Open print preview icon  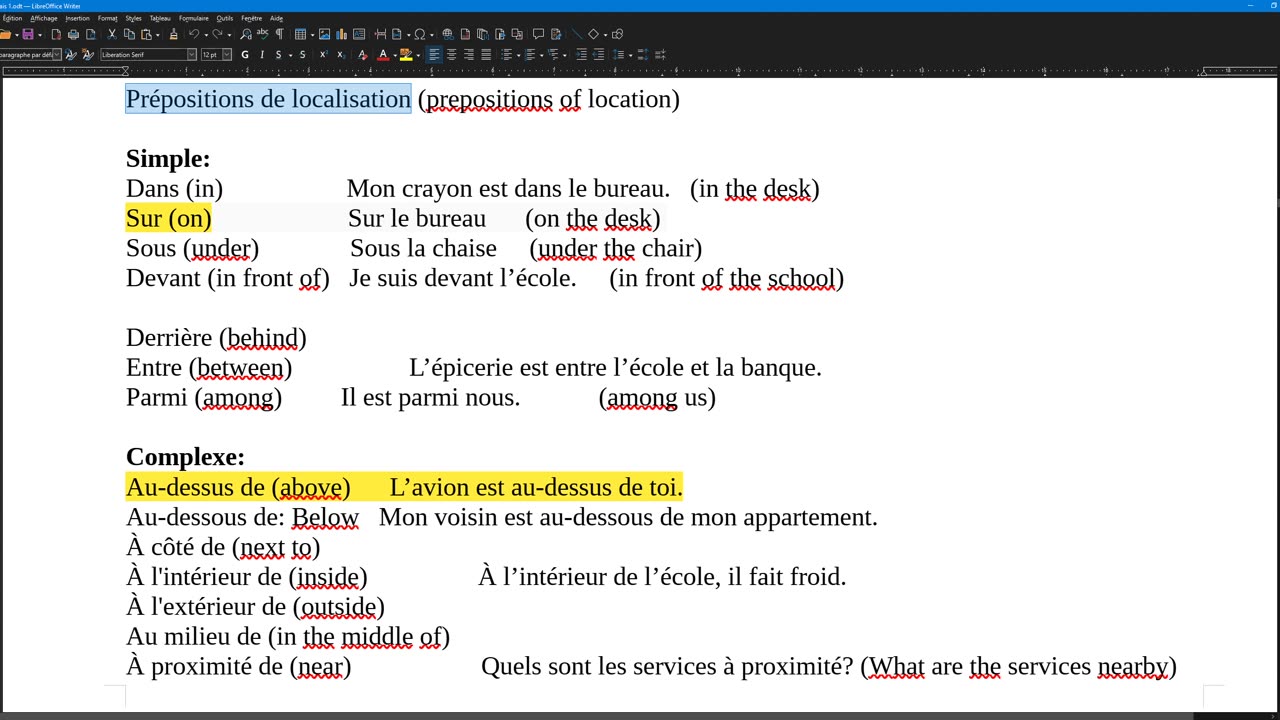point(91,34)
